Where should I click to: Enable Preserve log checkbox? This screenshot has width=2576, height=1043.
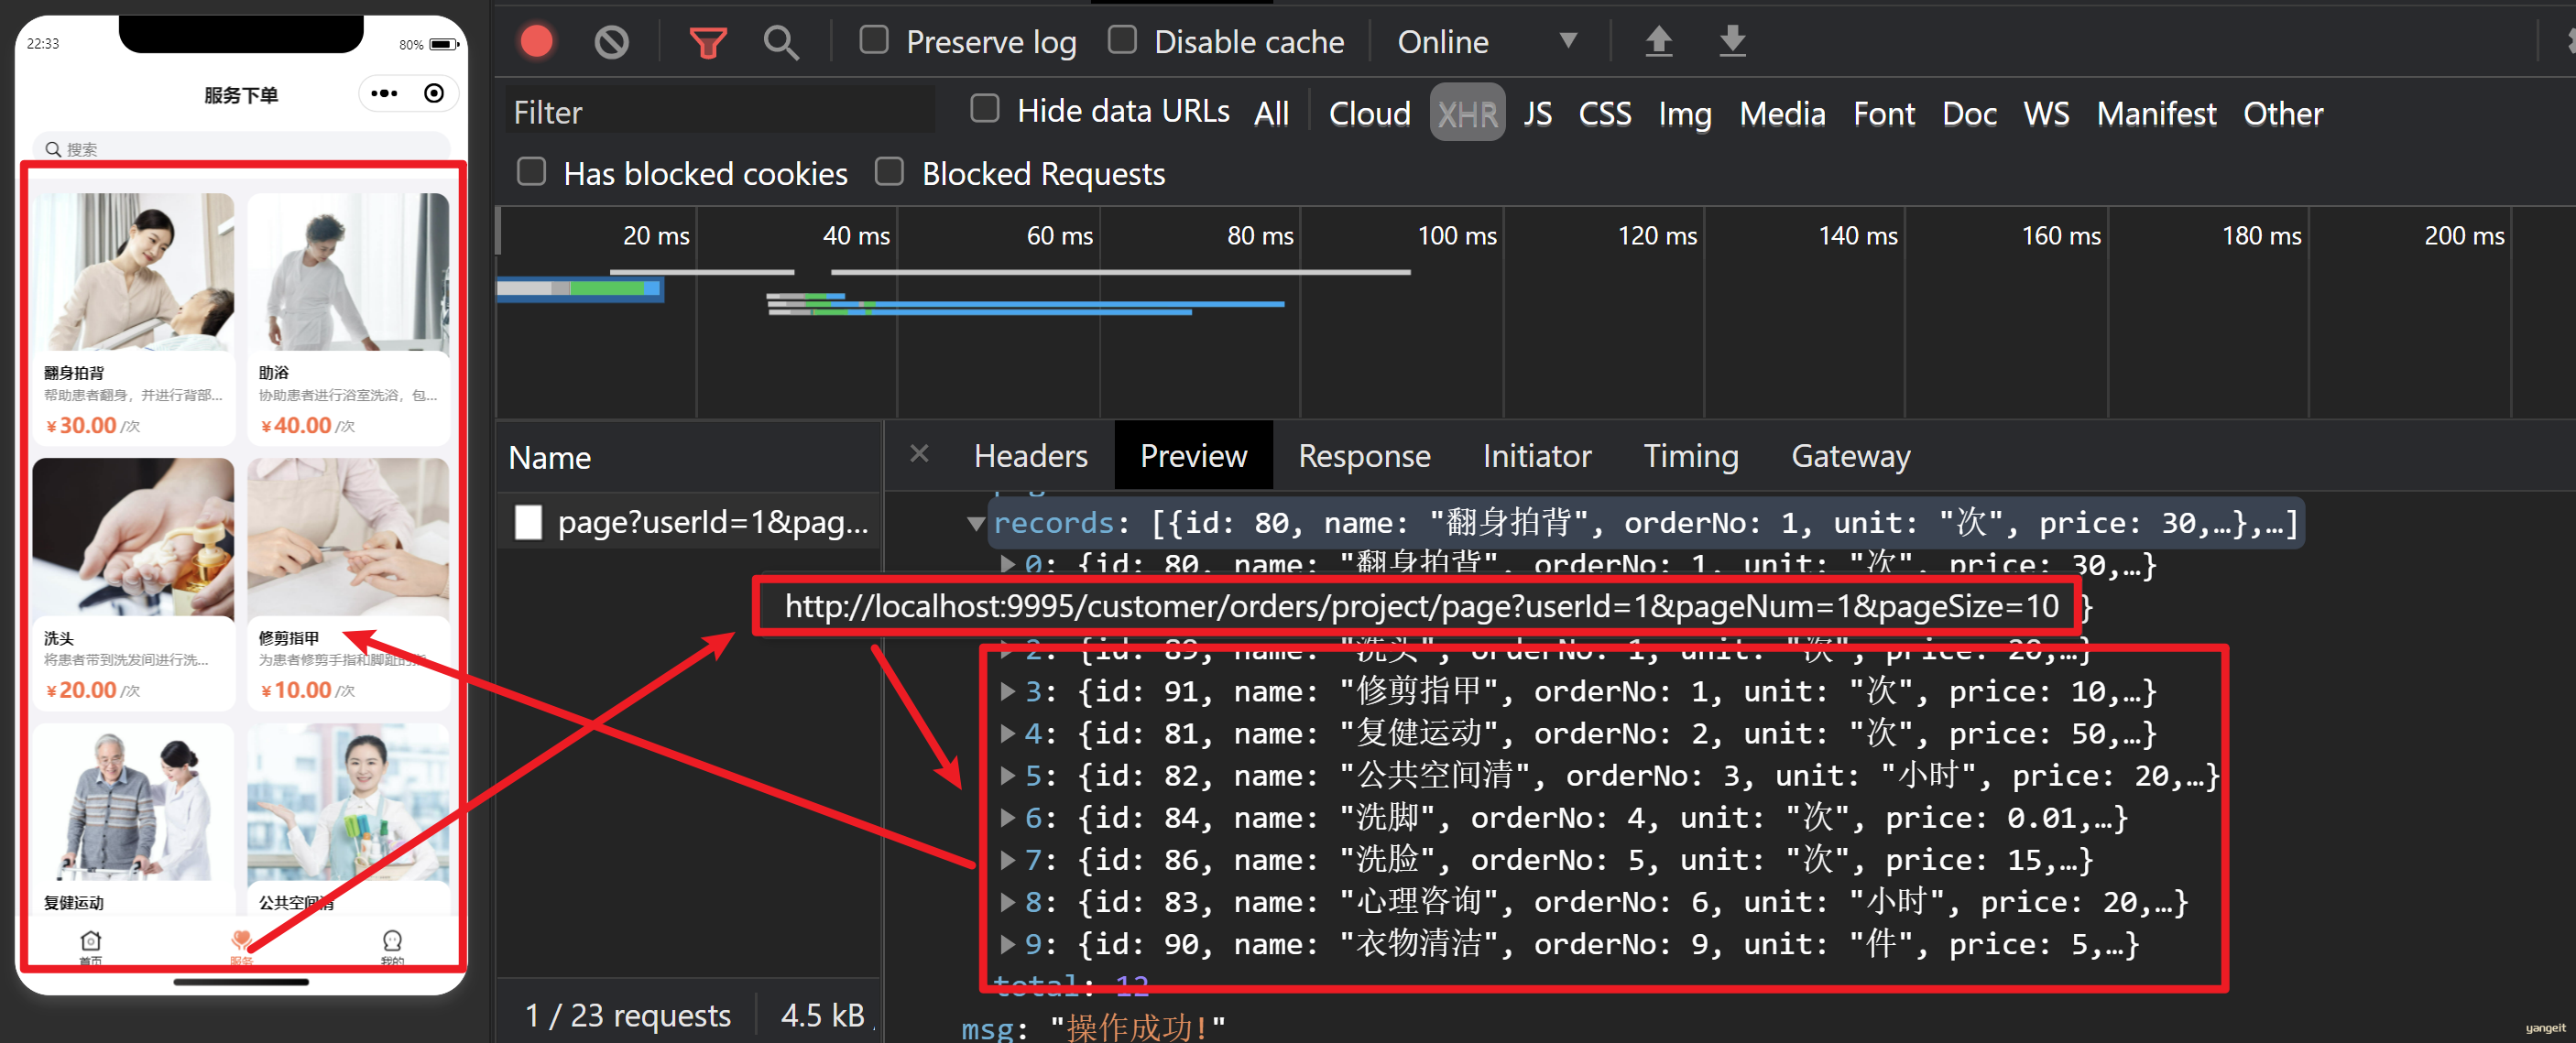point(874,40)
